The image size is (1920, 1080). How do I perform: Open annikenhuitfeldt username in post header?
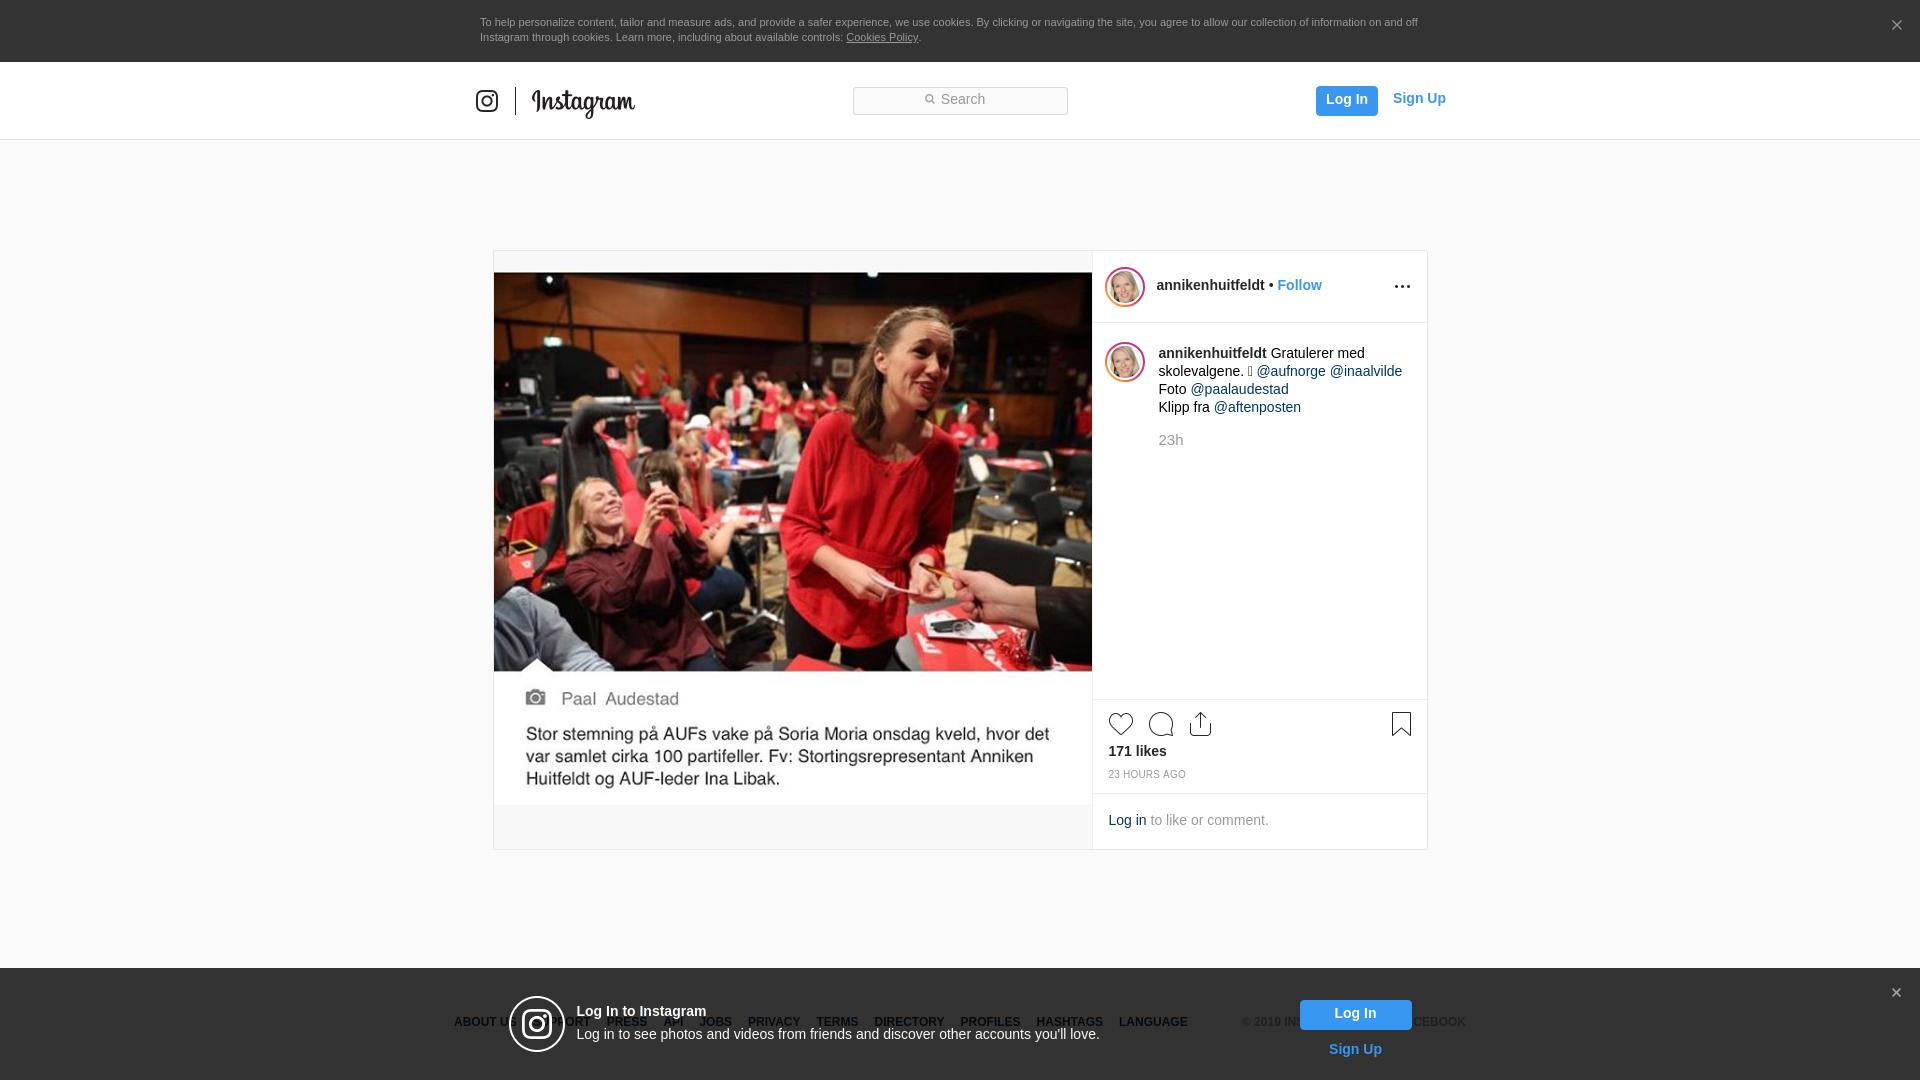pyautogui.click(x=1210, y=285)
